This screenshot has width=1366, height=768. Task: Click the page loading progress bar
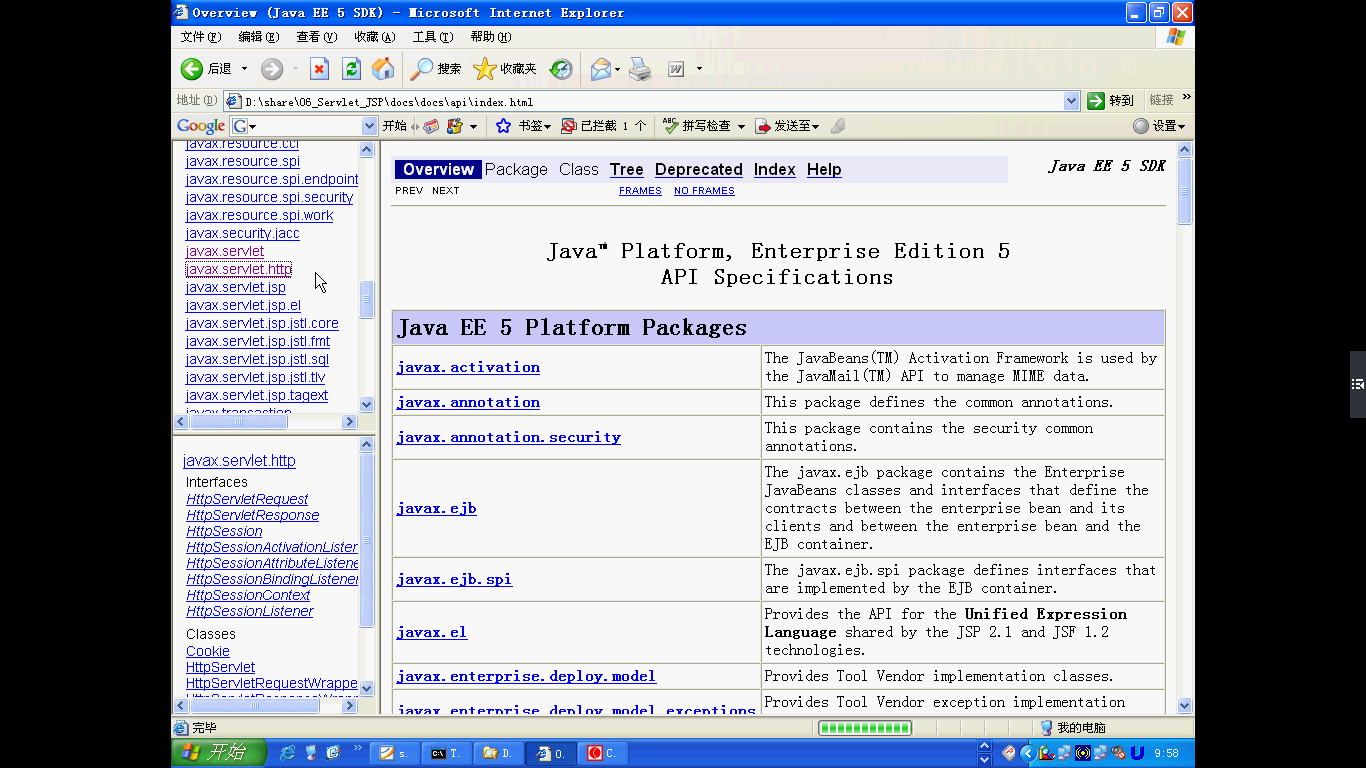865,728
